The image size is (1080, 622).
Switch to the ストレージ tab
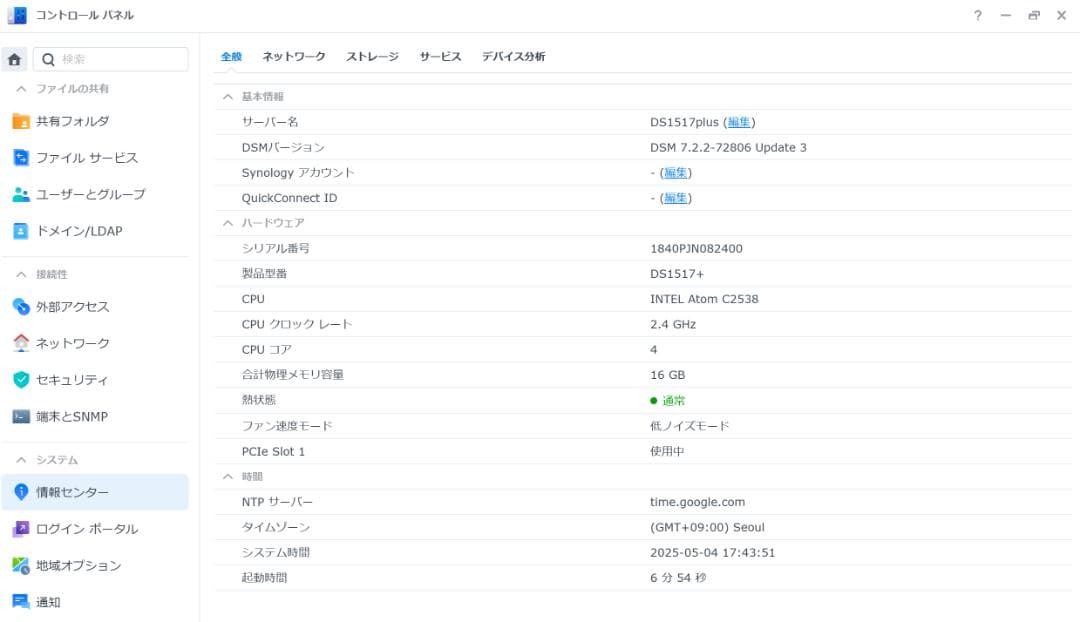pos(372,57)
